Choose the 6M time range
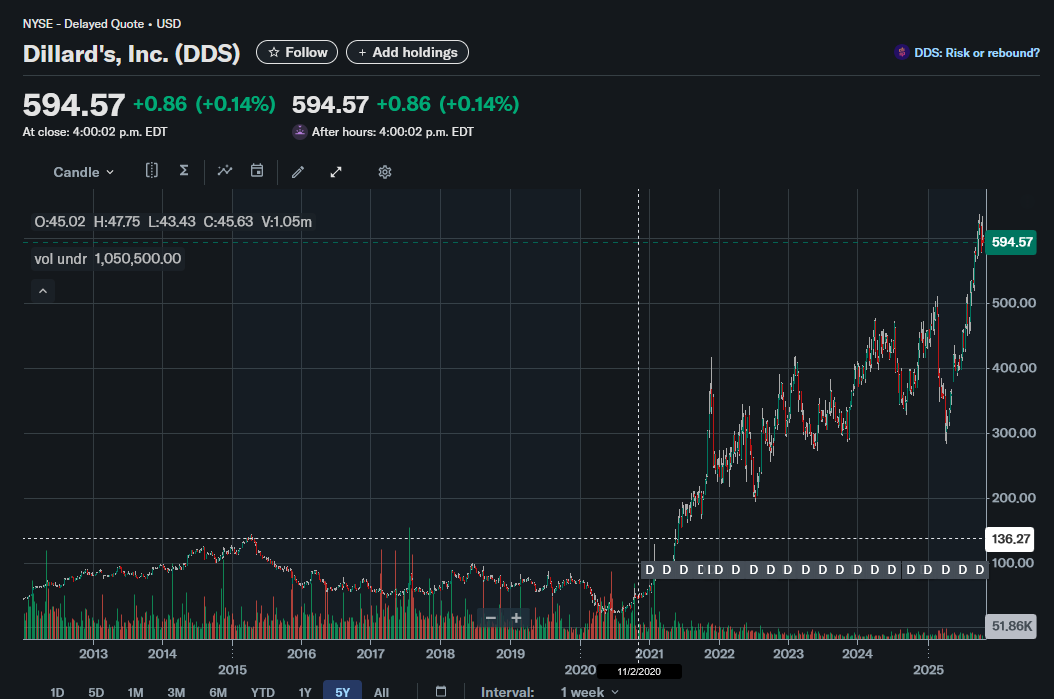 click(x=218, y=692)
